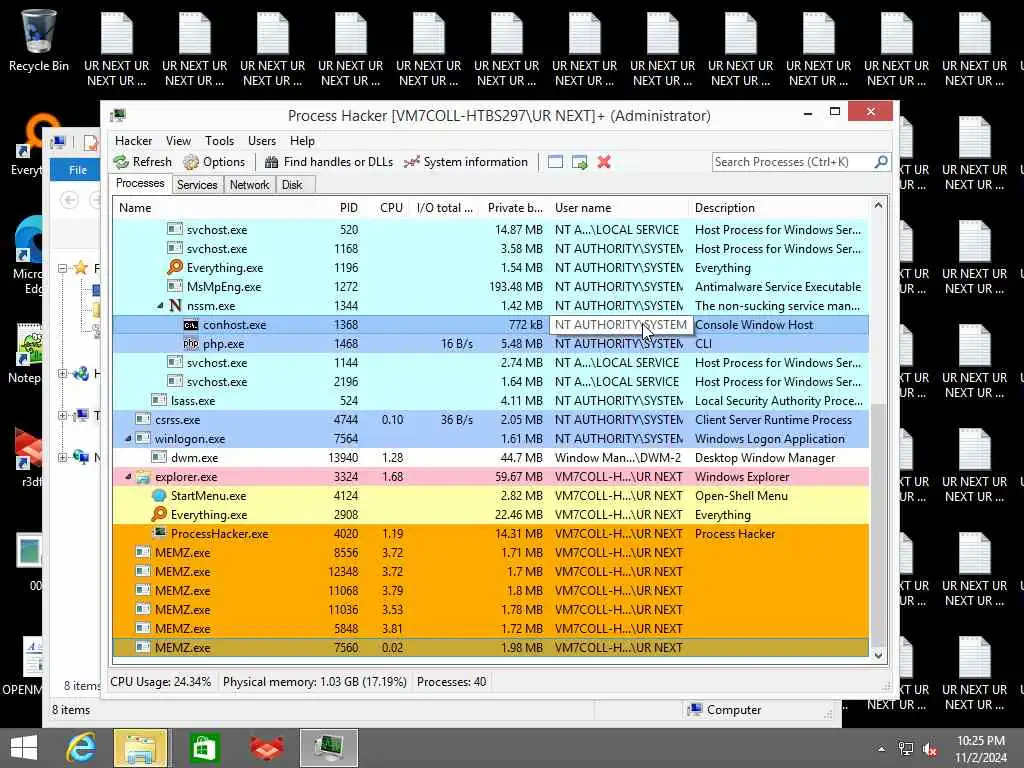
Task: Open the Users menu
Action: tap(262, 140)
